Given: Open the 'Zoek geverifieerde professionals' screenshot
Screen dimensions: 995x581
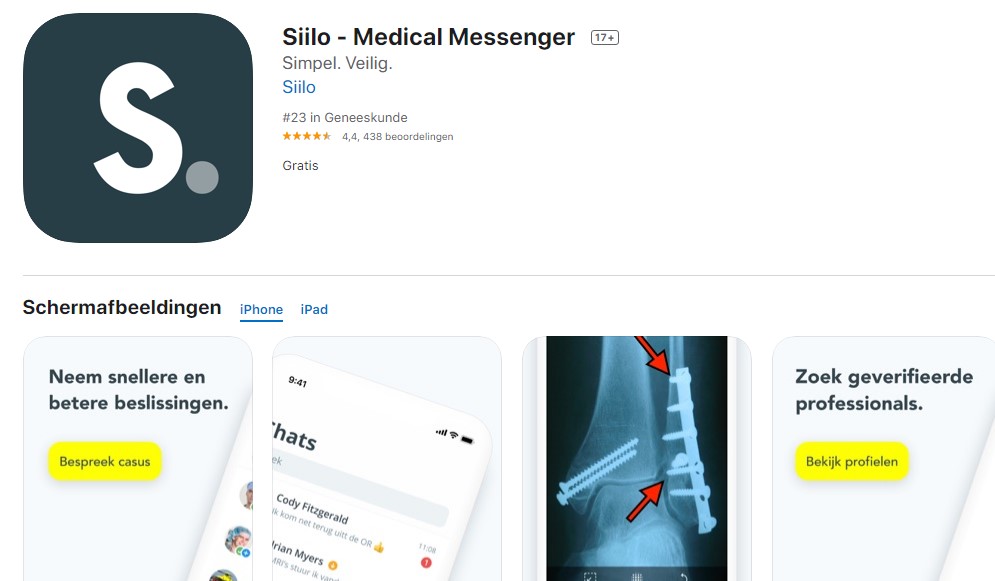Looking at the screenshot, I should click(883, 459).
